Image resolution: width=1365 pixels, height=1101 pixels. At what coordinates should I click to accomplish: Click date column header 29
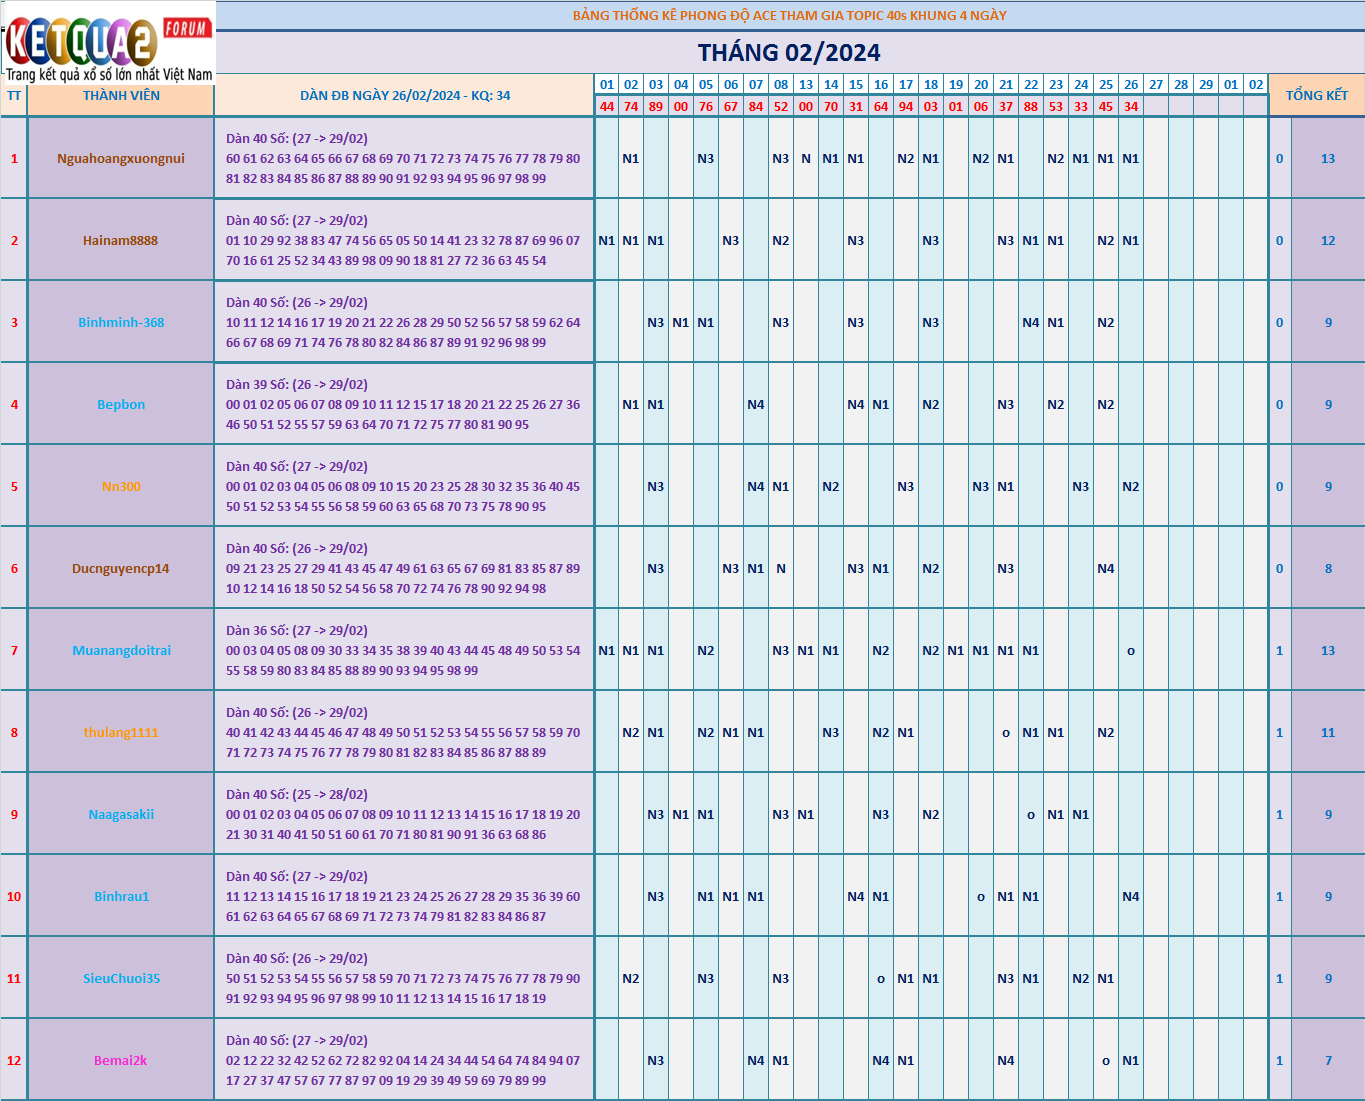pyautogui.click(x=1206, y=85)
